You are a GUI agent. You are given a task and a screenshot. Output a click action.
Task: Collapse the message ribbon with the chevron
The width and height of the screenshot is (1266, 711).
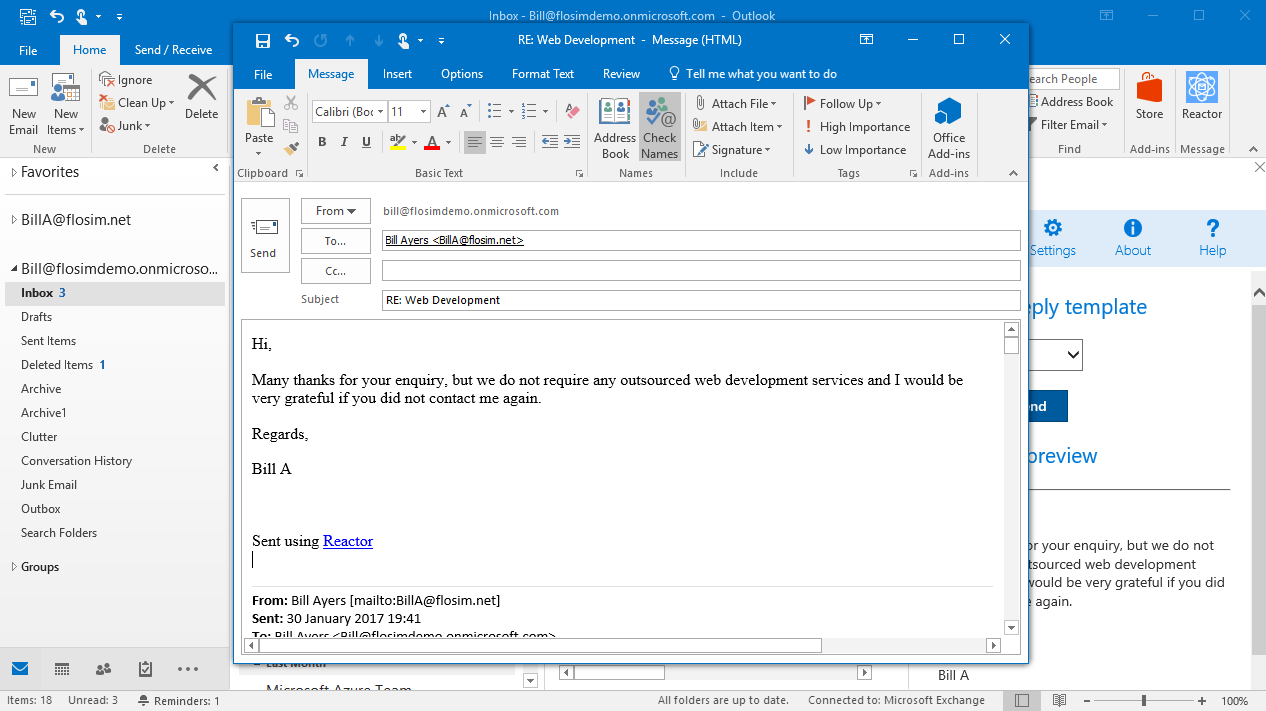point(1013,173)
